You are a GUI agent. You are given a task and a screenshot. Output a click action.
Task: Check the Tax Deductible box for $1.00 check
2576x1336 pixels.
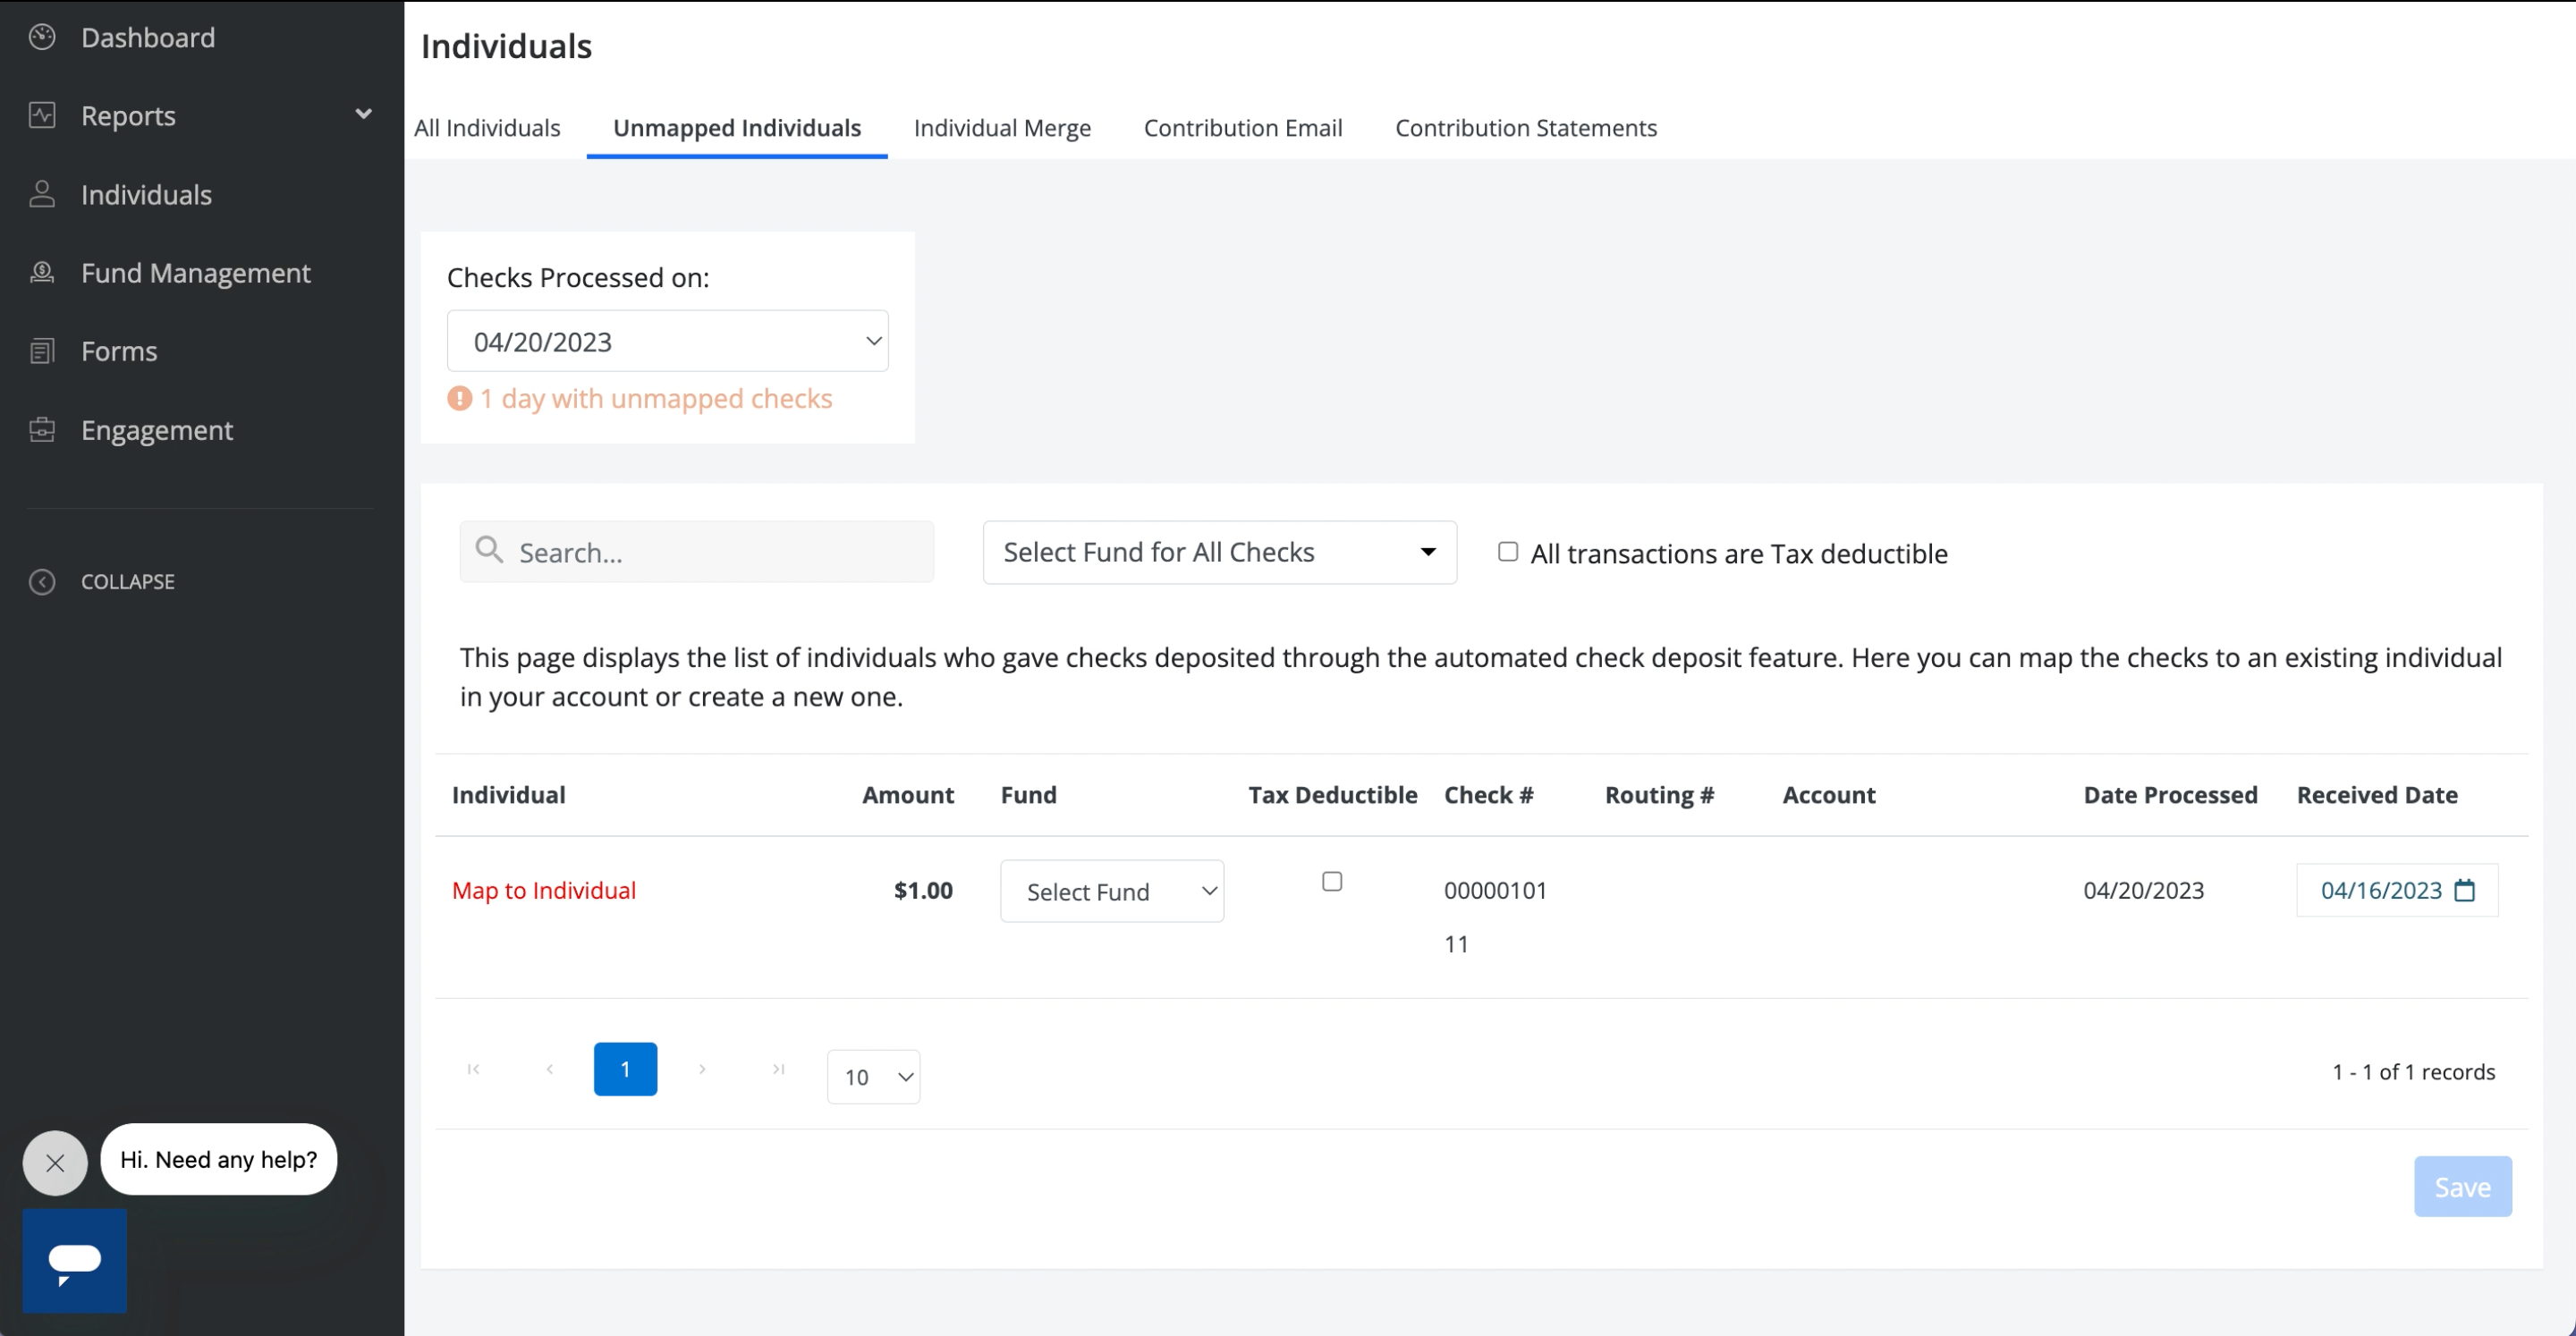1332,881
